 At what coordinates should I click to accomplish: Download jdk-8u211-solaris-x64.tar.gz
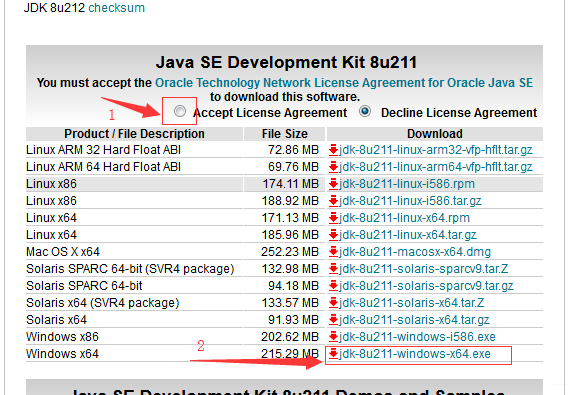click(x=414, y=320)
